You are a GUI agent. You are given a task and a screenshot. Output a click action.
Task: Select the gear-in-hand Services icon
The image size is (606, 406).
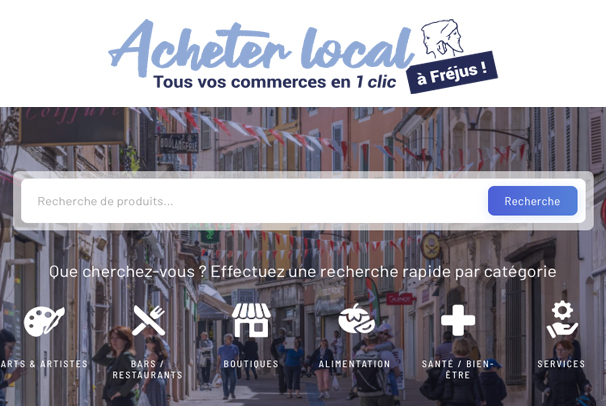click(x=562, y=319)
